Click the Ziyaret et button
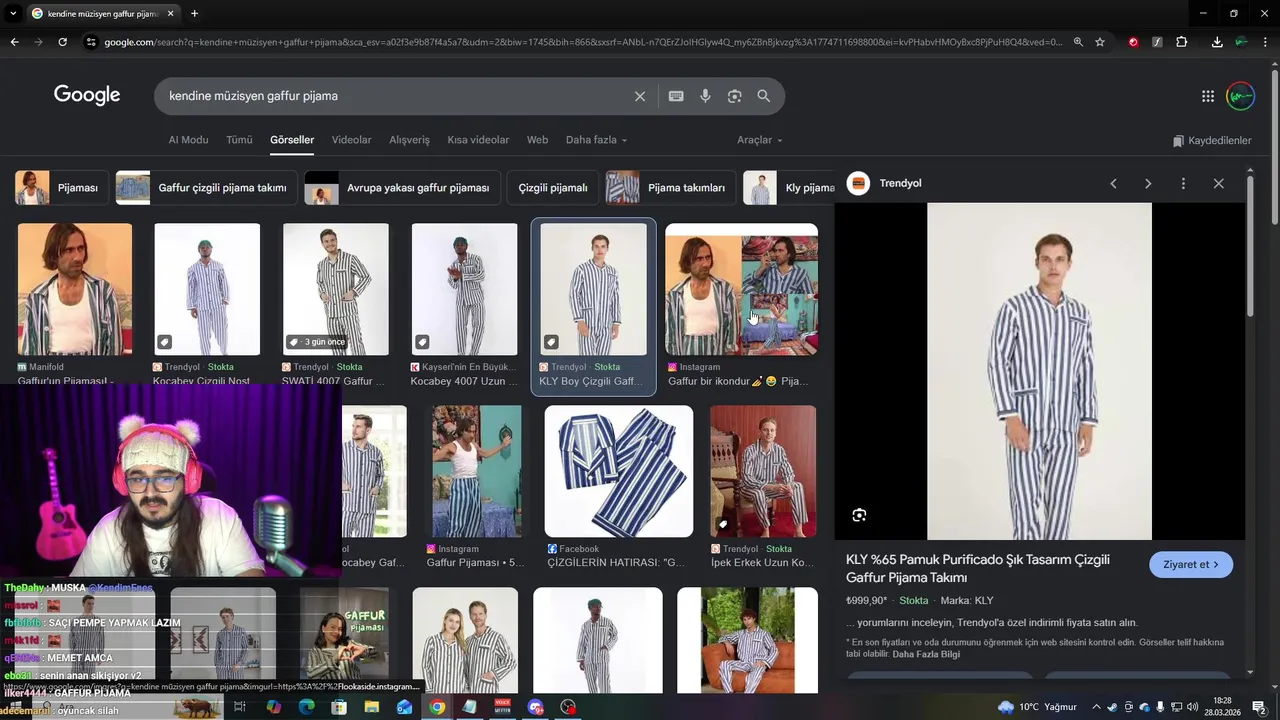 pos(1191,564)
